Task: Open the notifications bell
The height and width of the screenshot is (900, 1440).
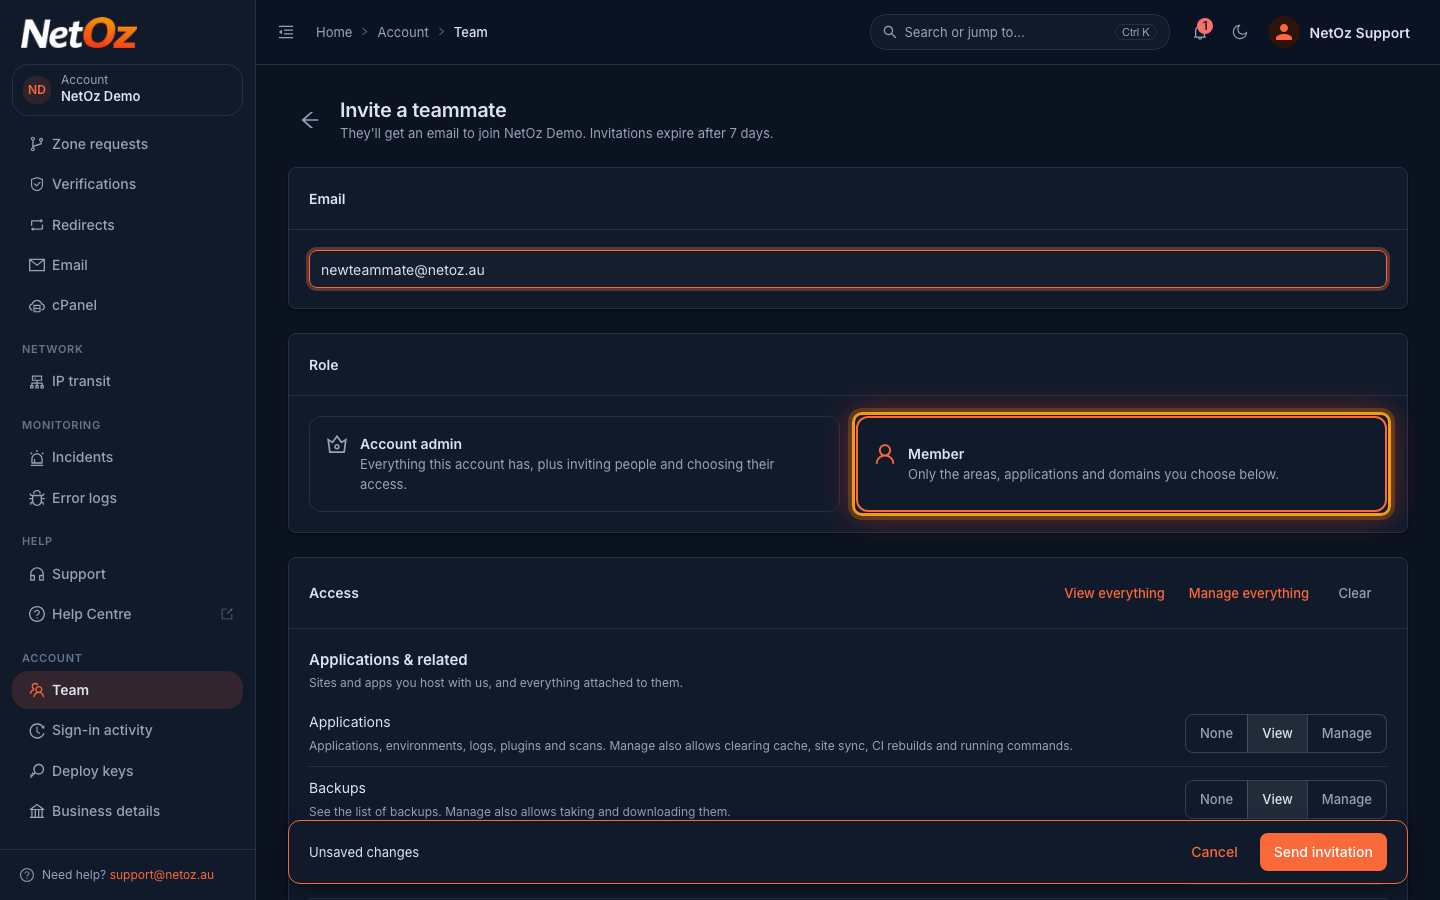Action: coord(1200,32)
